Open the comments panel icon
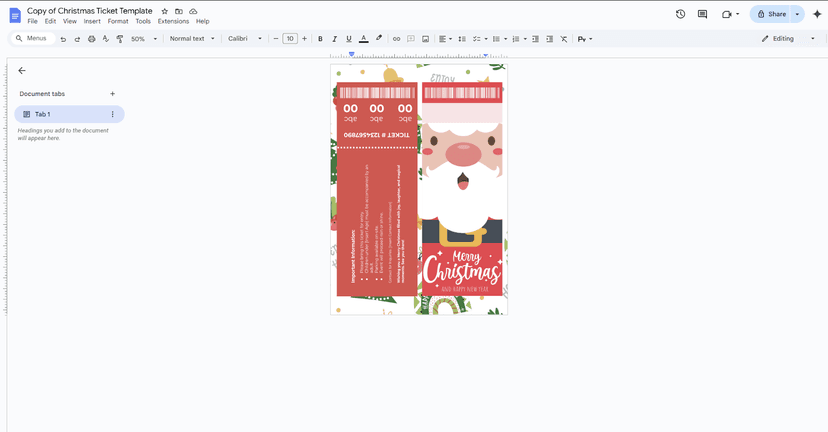 point(702,14)
